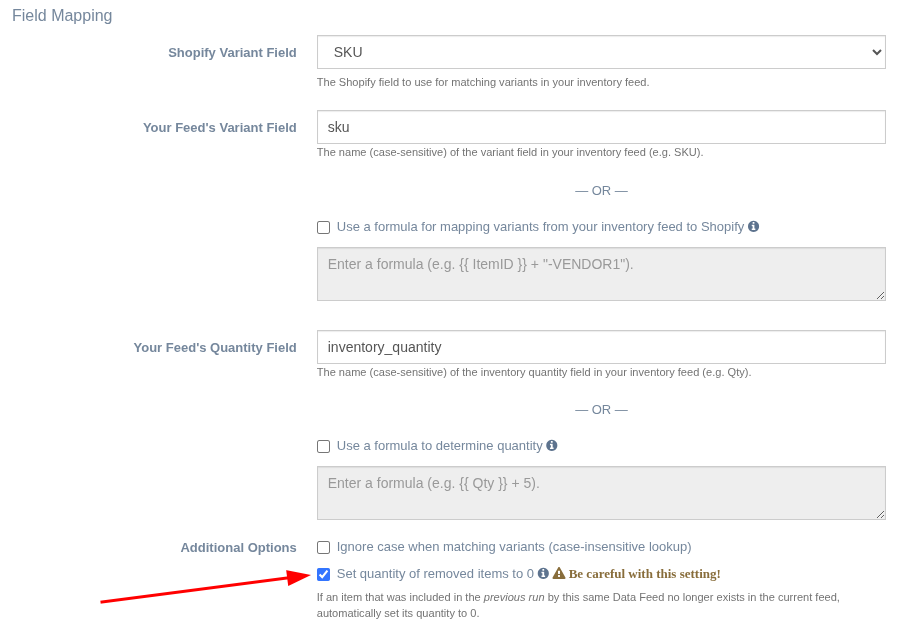Open the Shopify Variant Field dropdown
The image size is (904, 633).
coord(601,52)
